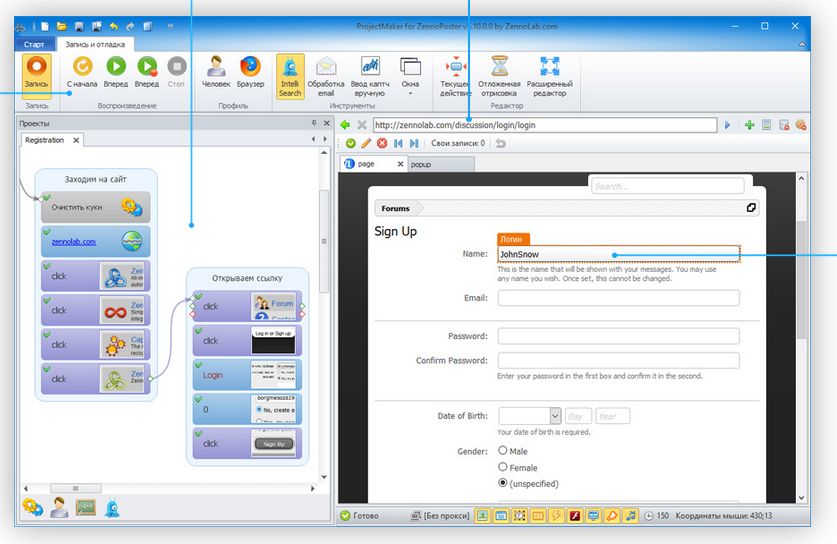837x544 pixels.
Task: Click the Forums breadcrumb button
Action: click(x=395, y=209)
